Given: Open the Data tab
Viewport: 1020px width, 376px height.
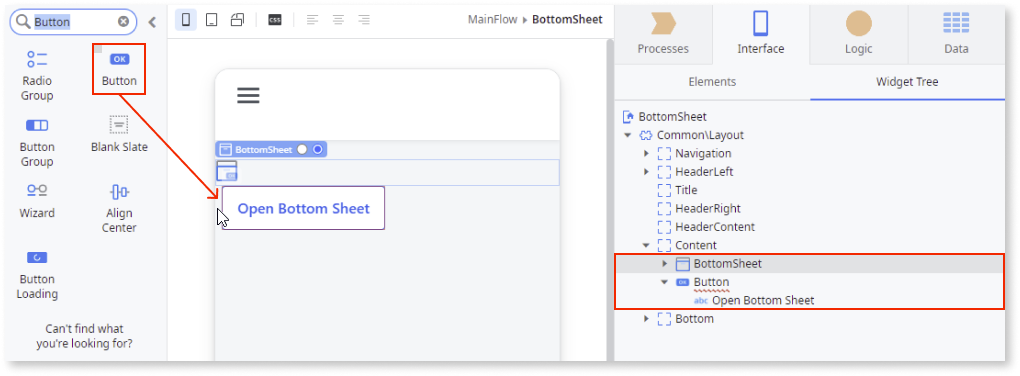Looking at the screenshot, I should coord(956,34).
